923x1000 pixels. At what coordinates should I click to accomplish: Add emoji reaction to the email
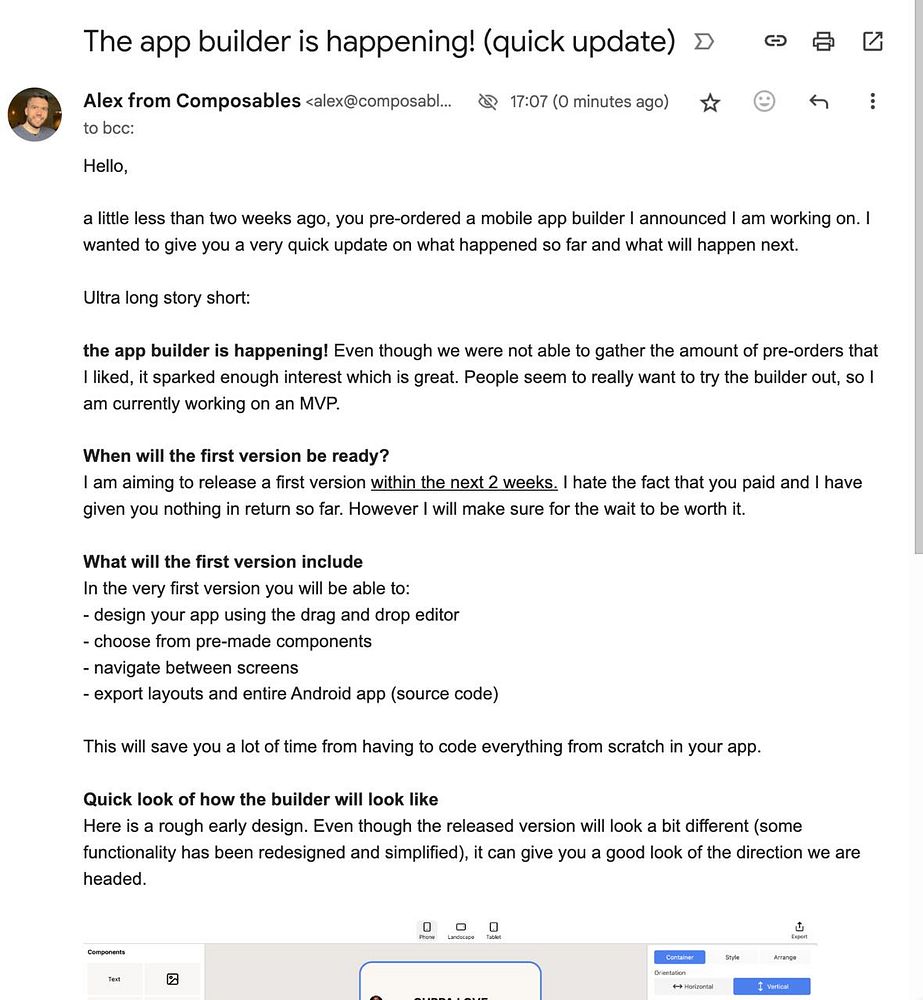764,101
